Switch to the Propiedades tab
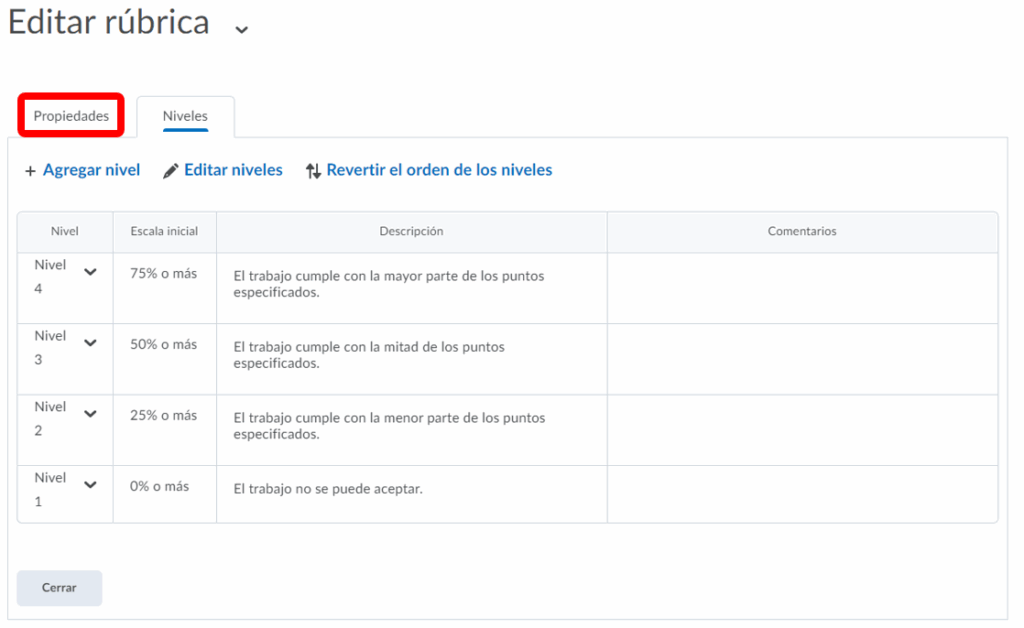Viewport: 1024px width, 628px height. coord(71,116)
